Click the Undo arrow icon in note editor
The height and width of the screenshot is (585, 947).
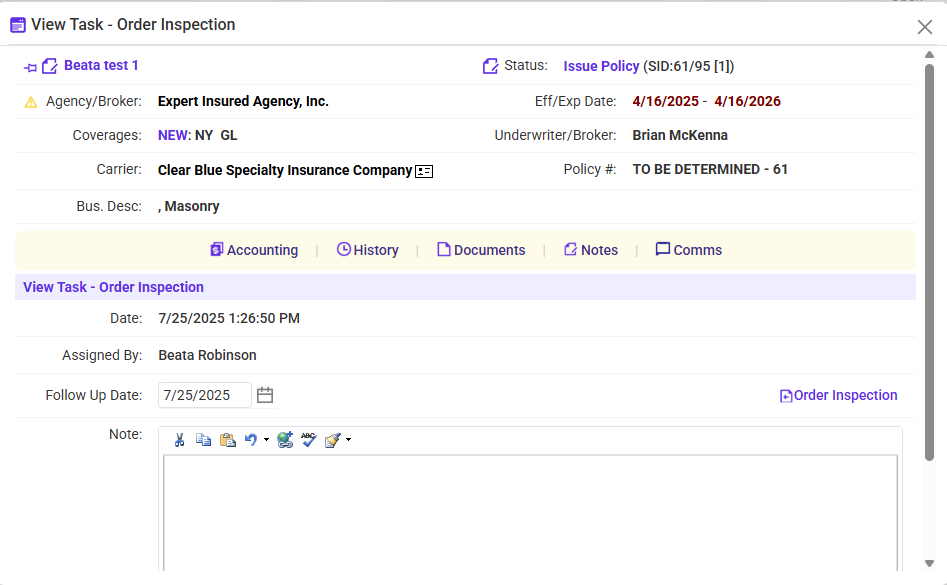coord(251,440)
